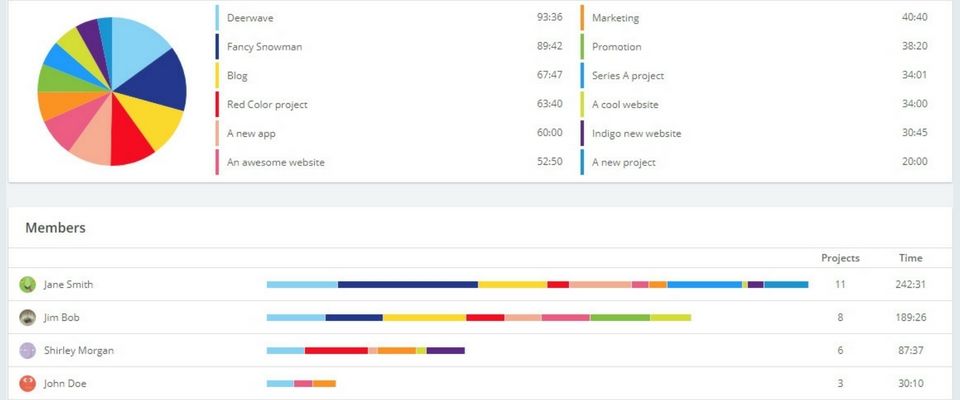This screenshot has height=400, width=960.
Task: Click Shirley Morgan's purple avatar icon
Action: coord(28,350)
